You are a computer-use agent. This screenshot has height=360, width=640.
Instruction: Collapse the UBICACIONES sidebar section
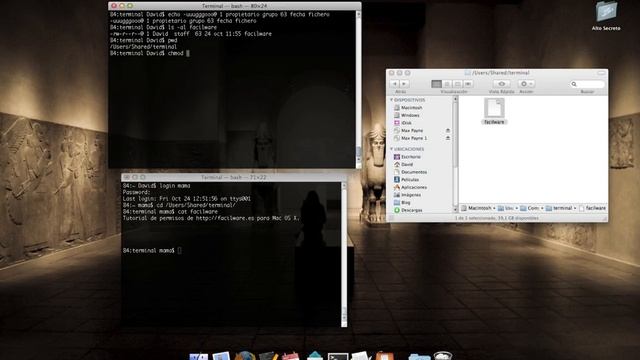[x=391, y=149]
